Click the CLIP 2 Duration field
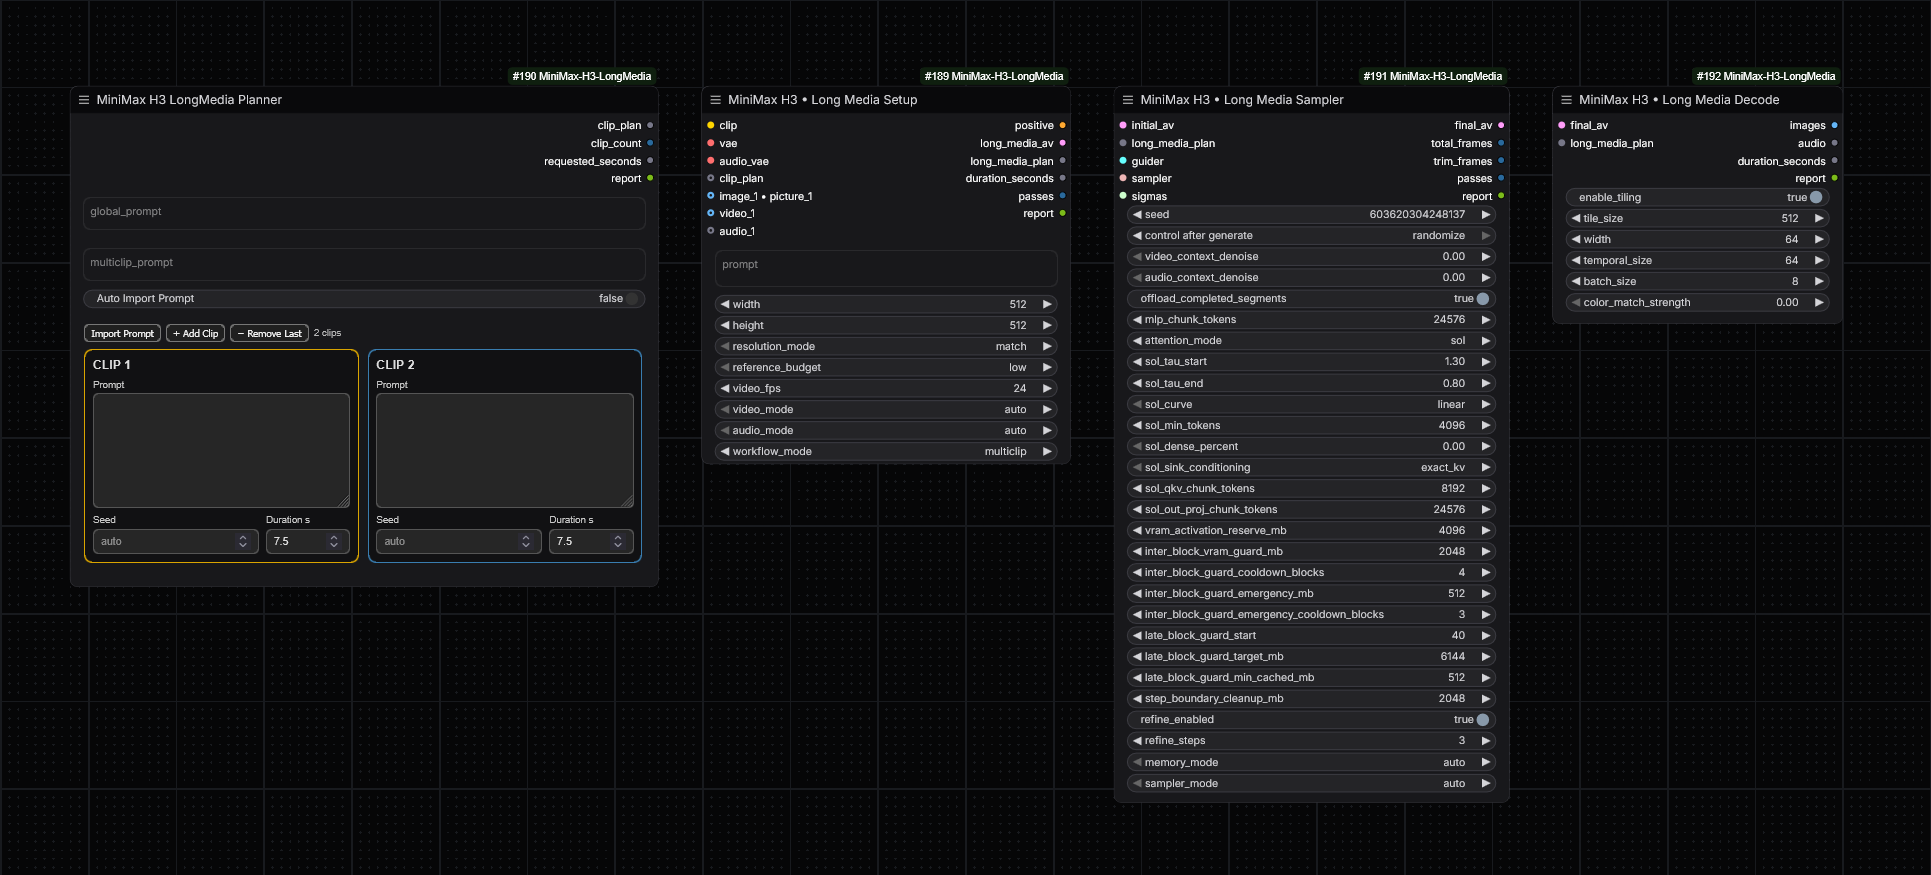This screenshot has width=1931, height=875. coord(591,541)
